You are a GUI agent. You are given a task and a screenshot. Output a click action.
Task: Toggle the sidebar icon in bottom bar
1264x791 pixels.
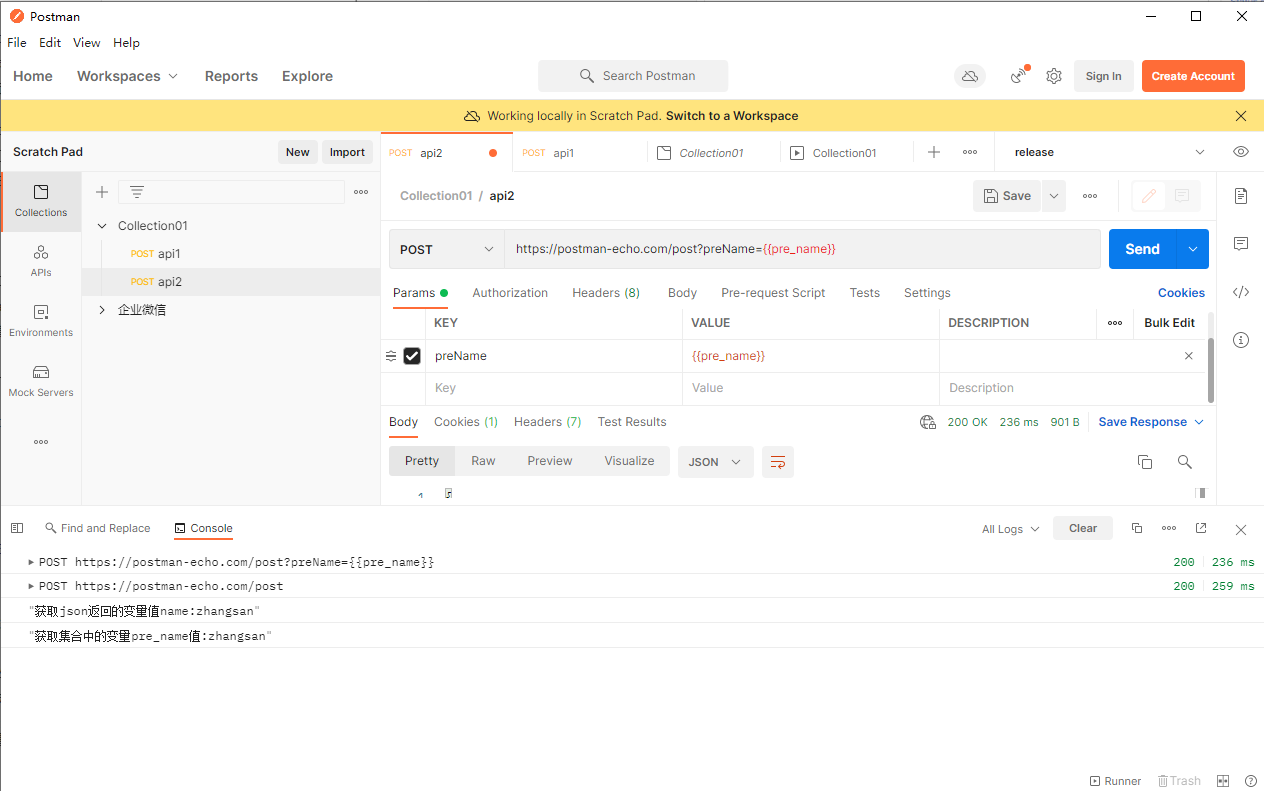pos(17,528)
